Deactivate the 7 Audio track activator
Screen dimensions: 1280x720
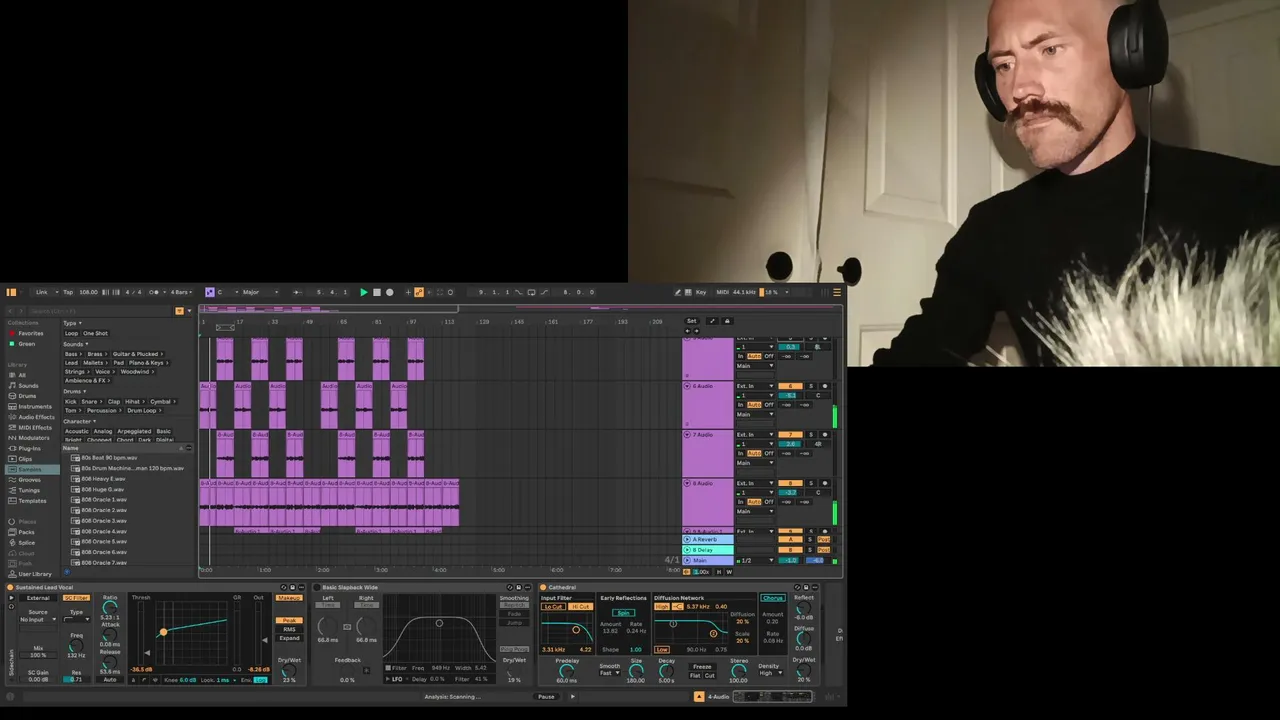click(791, 435)
